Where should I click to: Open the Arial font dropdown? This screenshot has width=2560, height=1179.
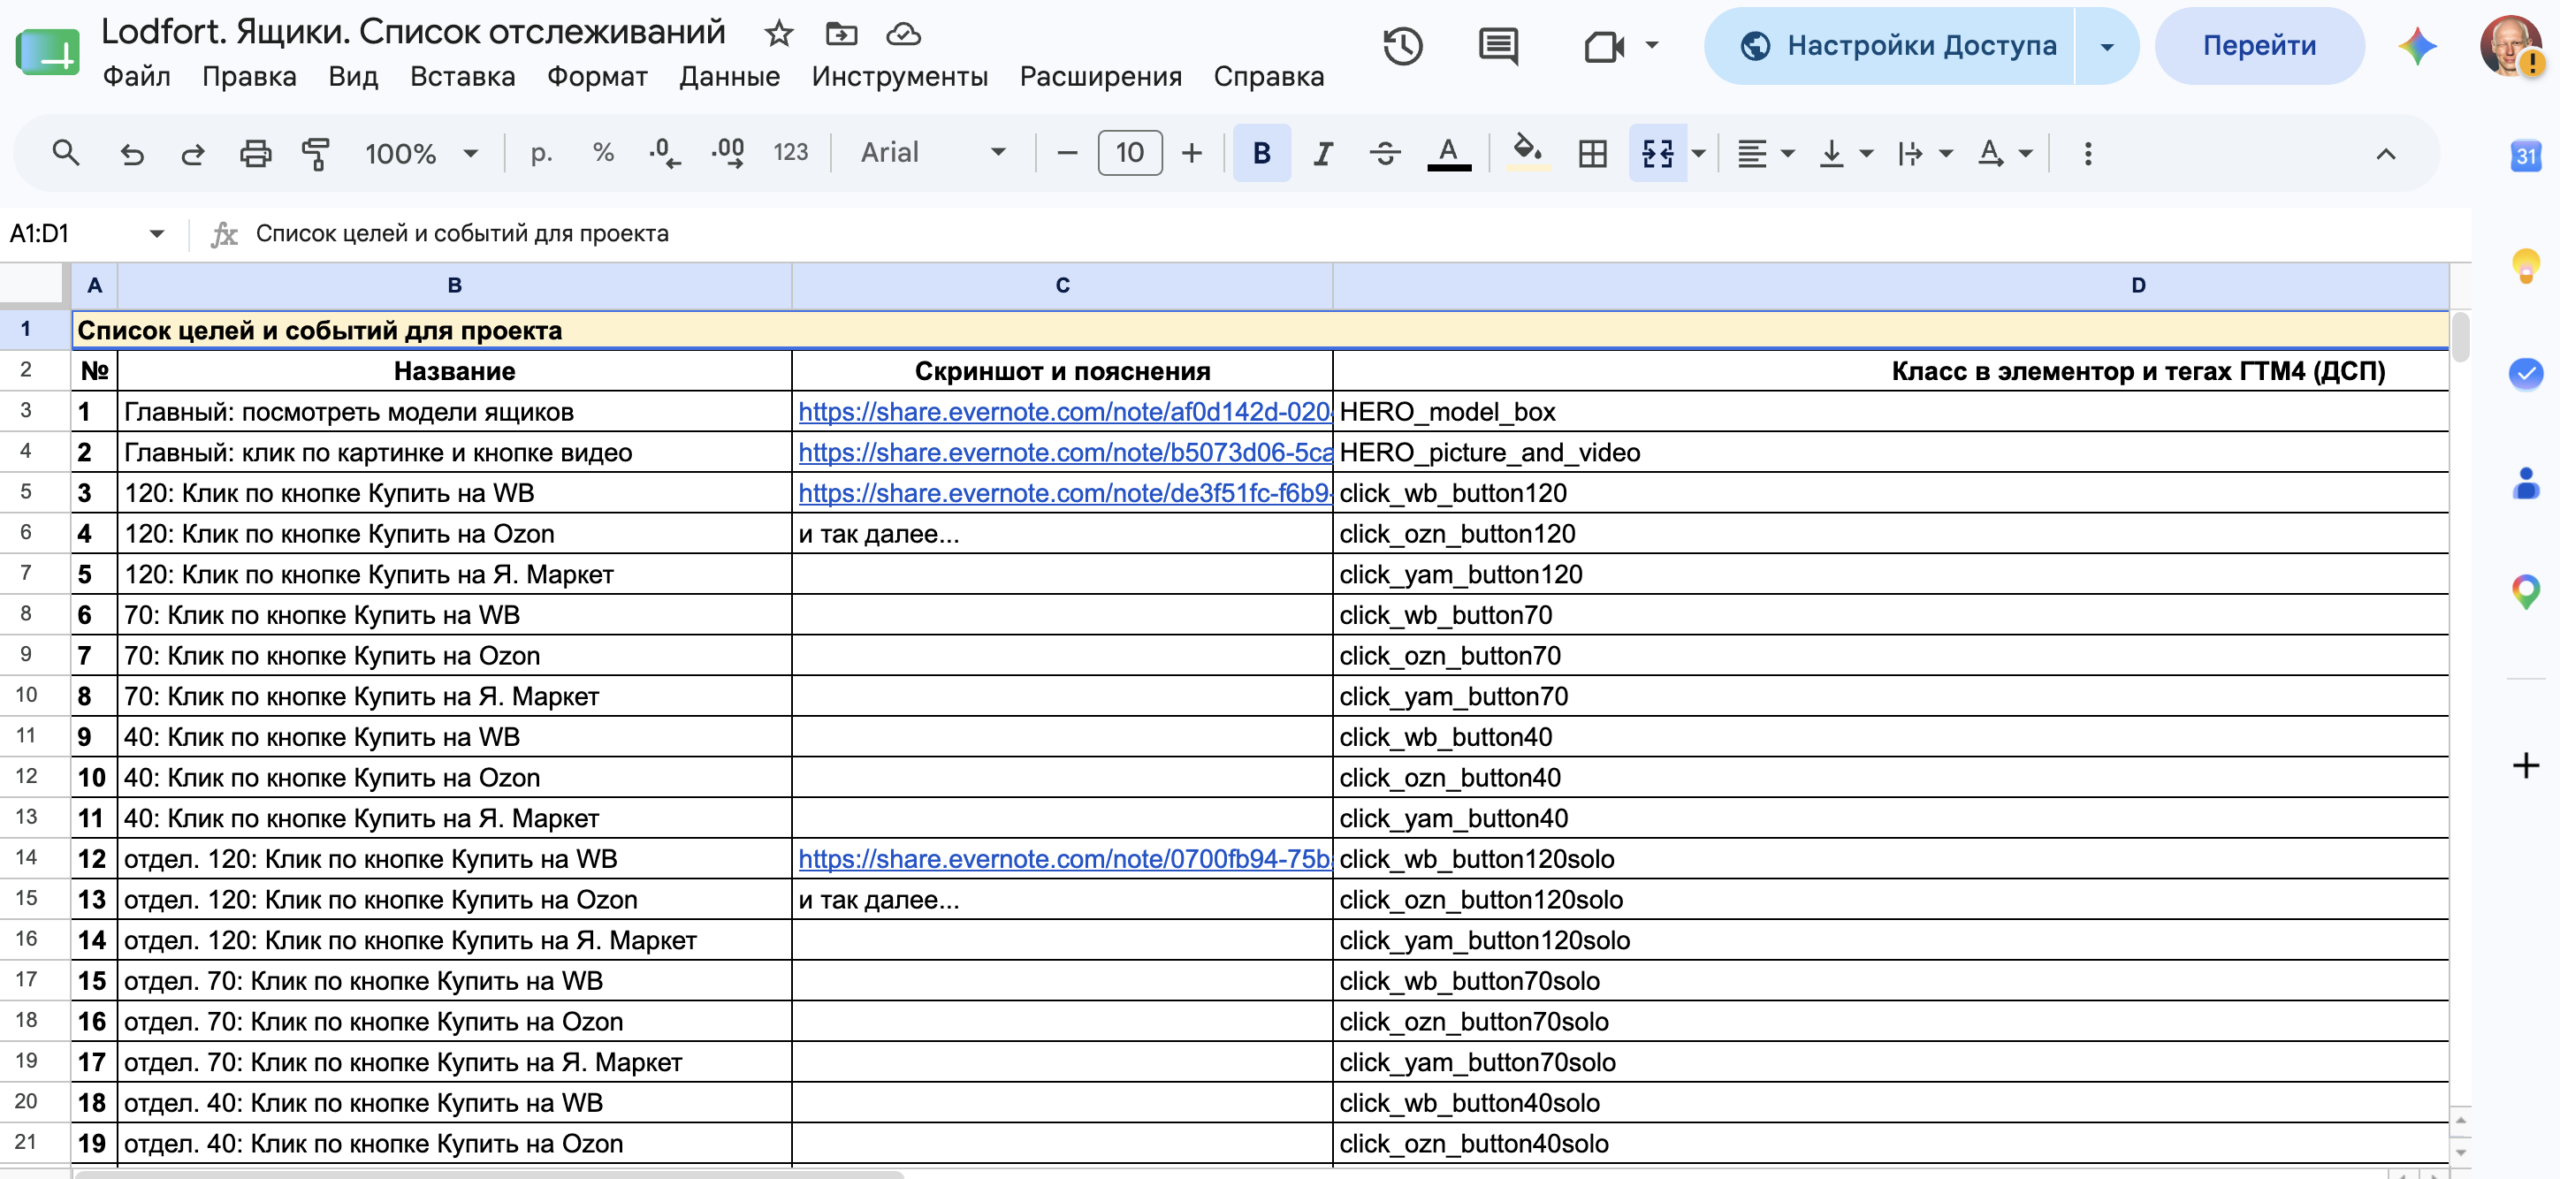[933, 153]
